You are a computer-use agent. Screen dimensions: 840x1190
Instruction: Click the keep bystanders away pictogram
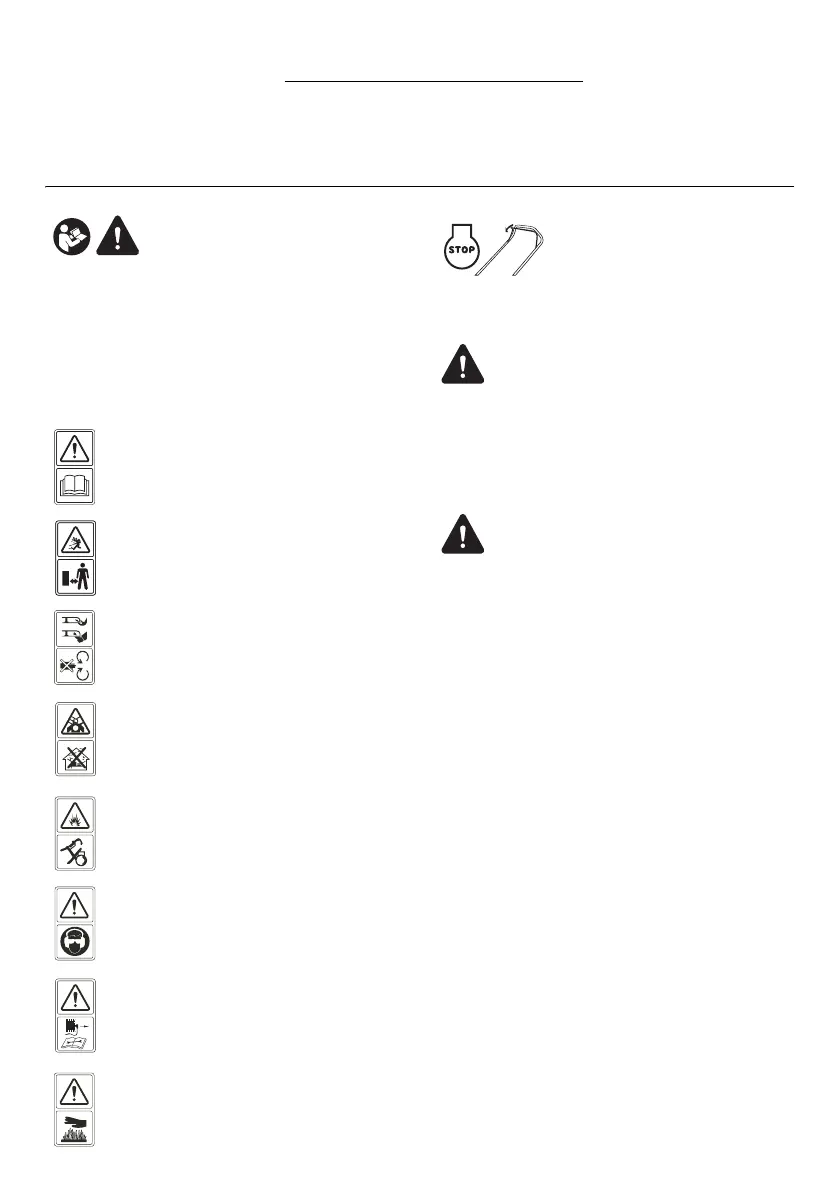tap(75, 577)
